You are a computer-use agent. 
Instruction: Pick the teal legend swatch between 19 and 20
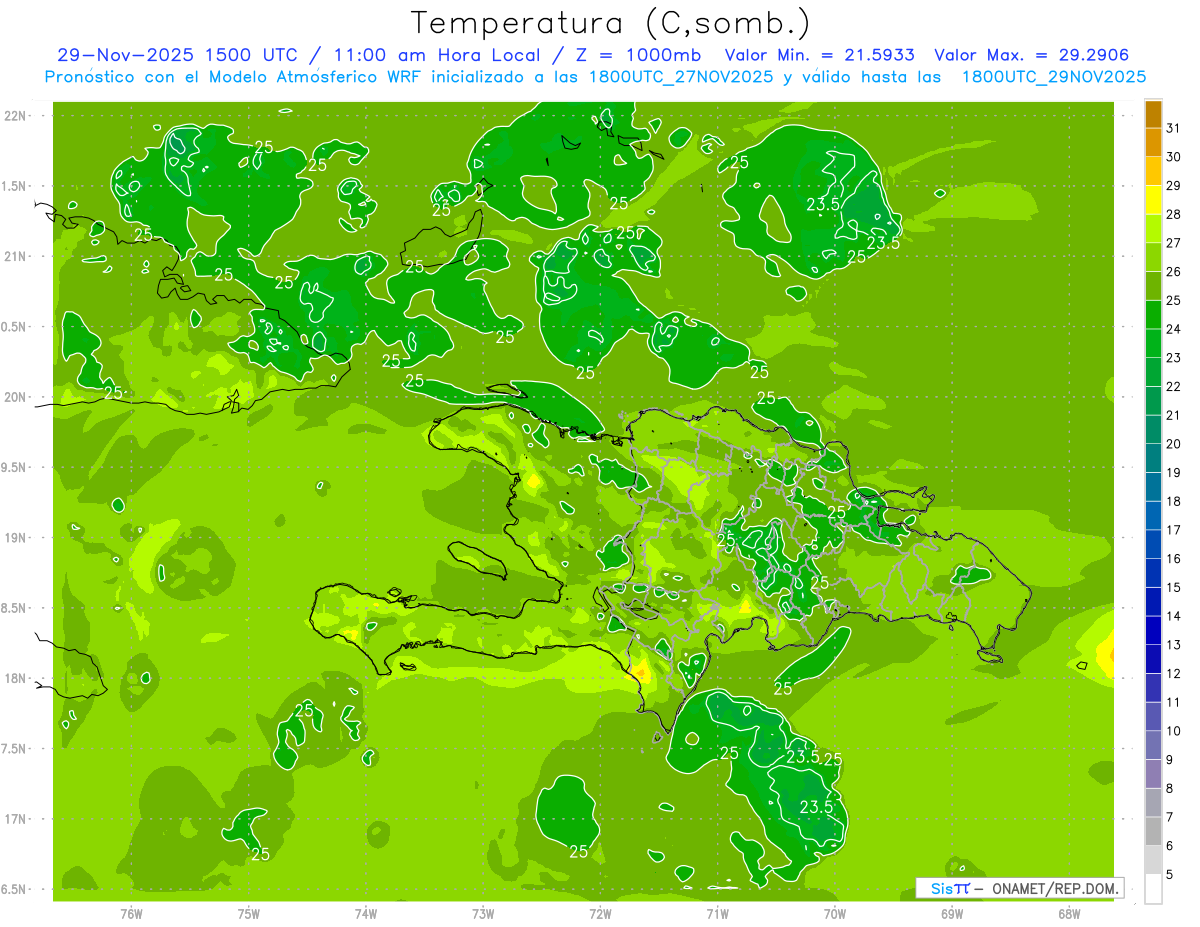tap(1153, 458)
